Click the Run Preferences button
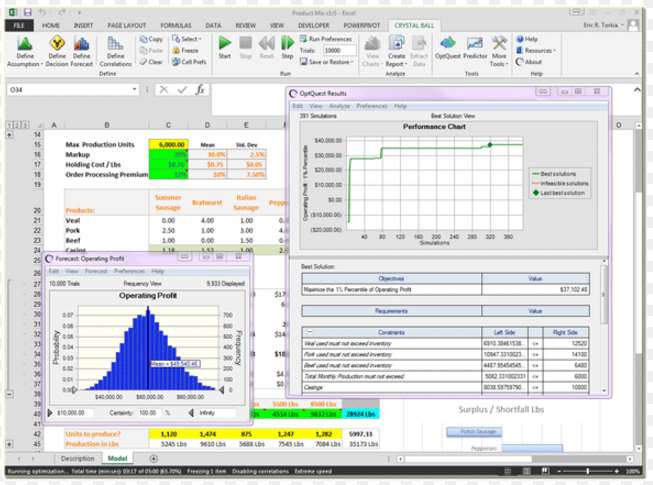 coord(328,38)
